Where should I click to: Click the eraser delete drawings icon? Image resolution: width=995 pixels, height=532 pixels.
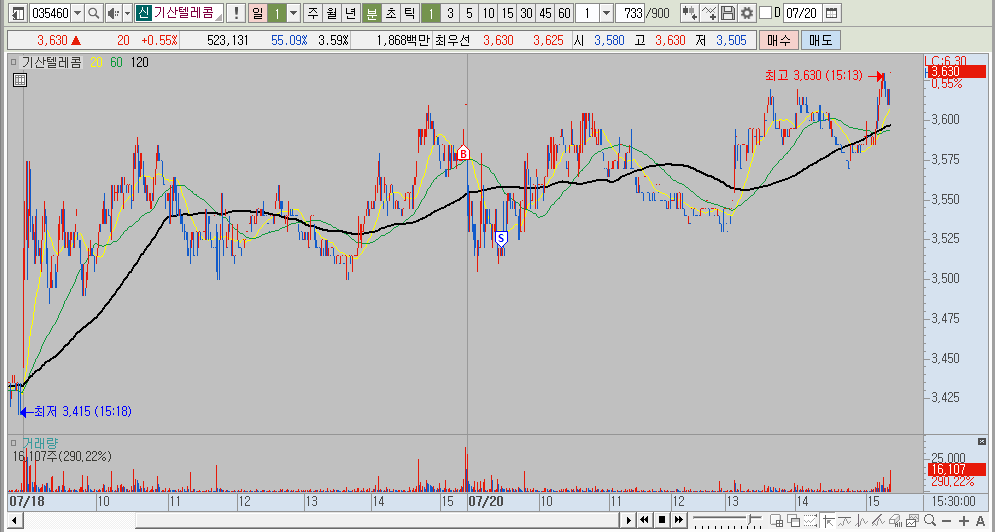click(894, 521)
